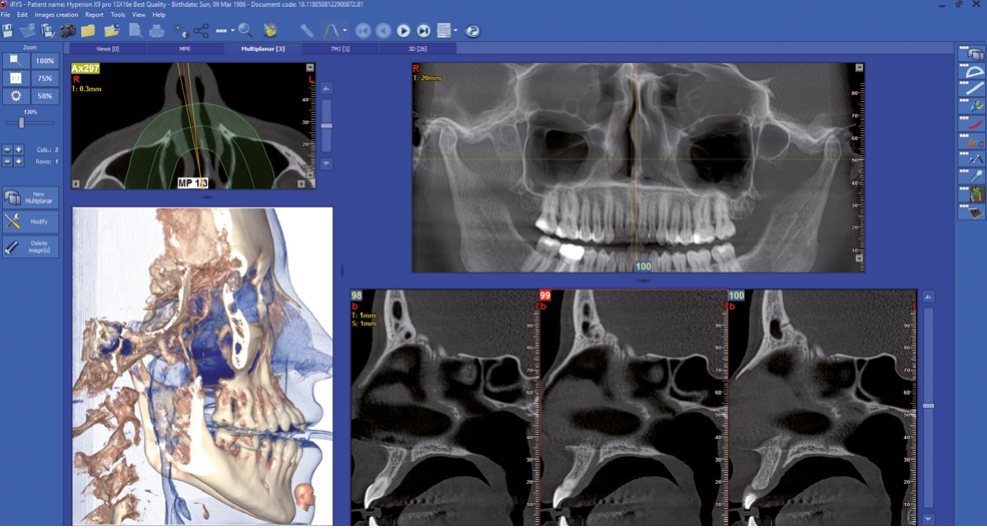Select the zigzag polyline tool

tap(971, 159)
